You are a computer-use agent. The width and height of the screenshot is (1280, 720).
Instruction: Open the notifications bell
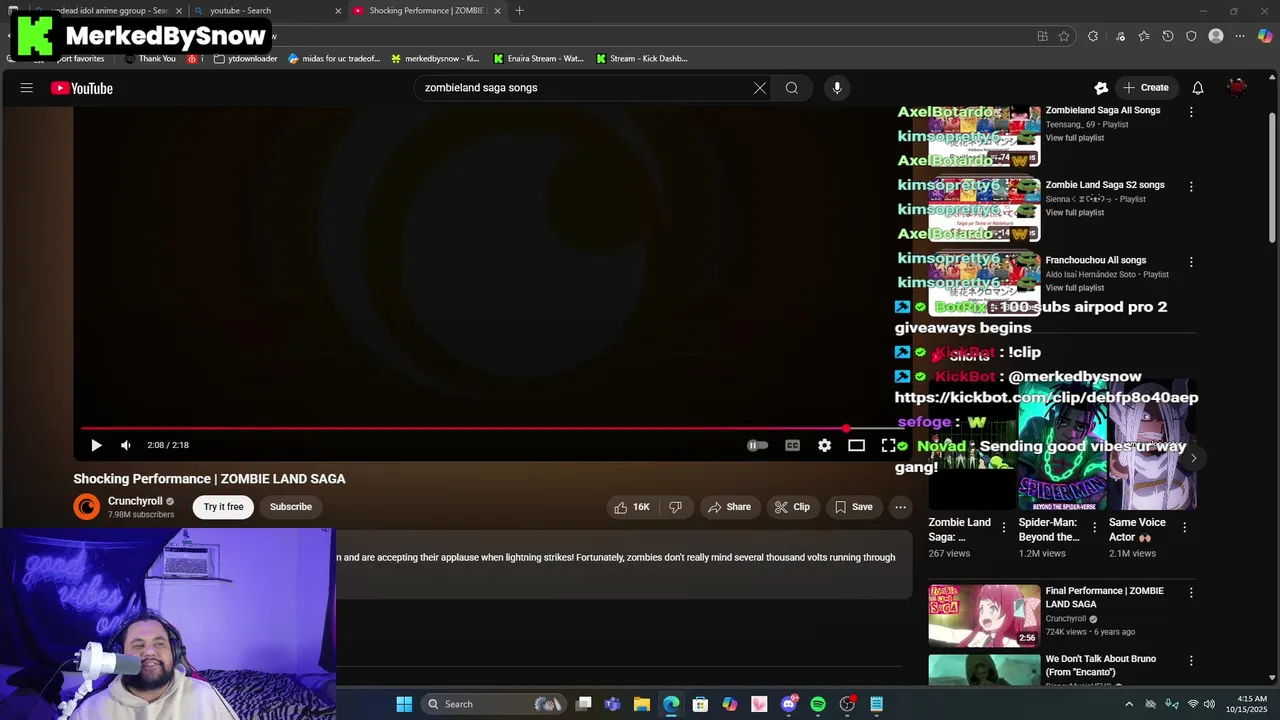pyautogui.click(x=1198, y=88)
